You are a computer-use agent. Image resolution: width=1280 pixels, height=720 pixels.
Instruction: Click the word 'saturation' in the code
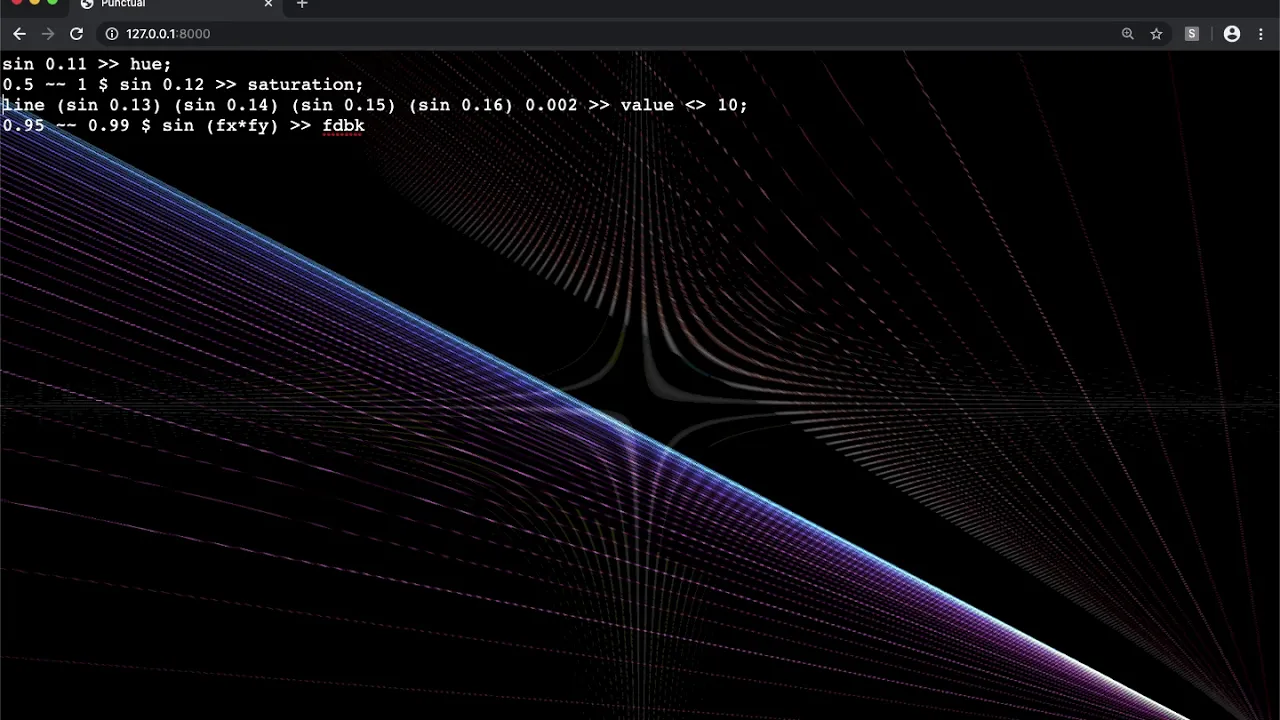pyautogui.click(x=300, y=85)
